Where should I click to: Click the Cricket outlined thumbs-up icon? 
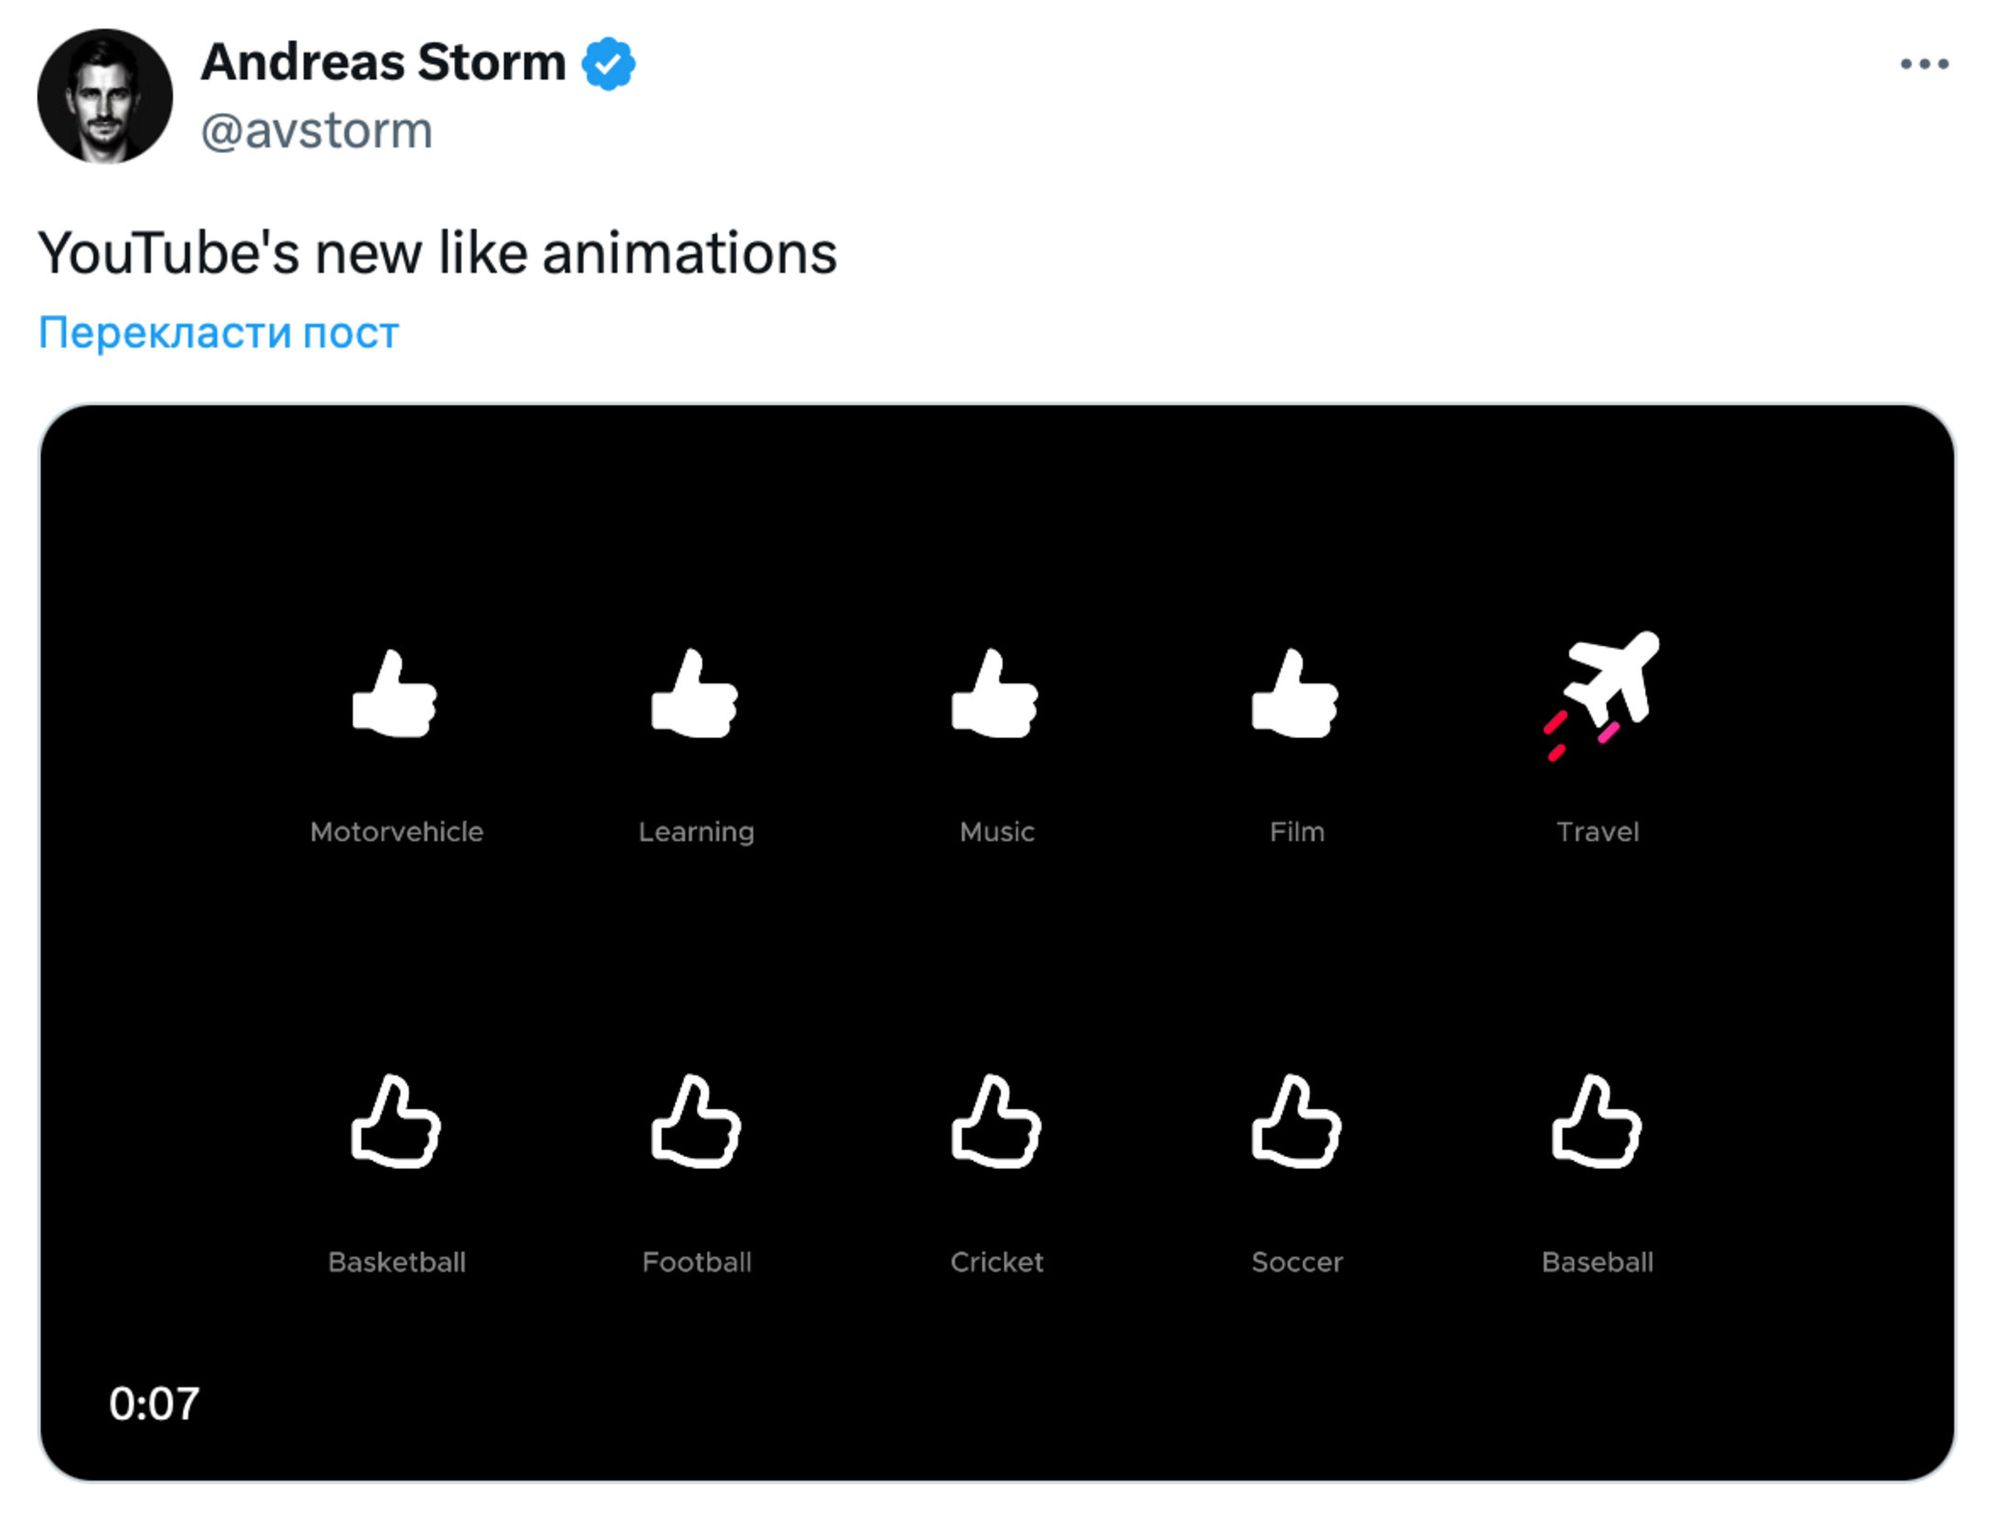[996, 1121]
